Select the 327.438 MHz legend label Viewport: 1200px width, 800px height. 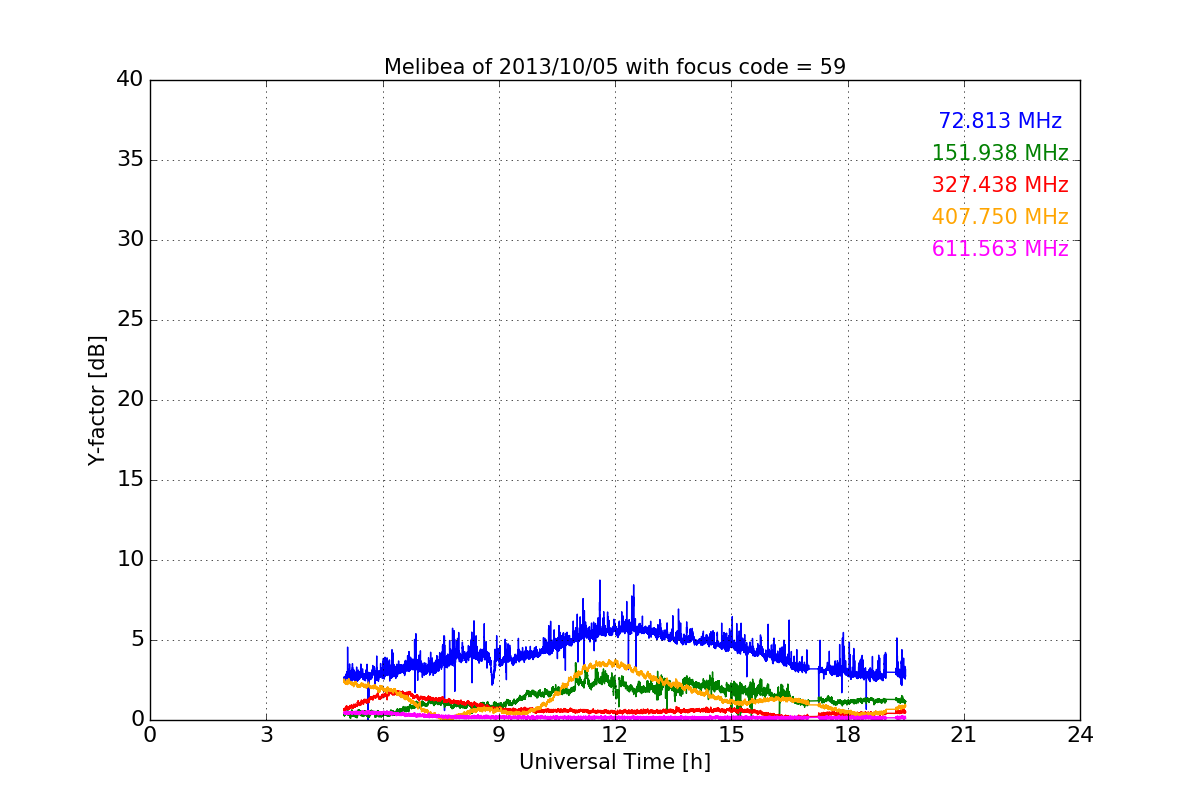coord(1000,185)
